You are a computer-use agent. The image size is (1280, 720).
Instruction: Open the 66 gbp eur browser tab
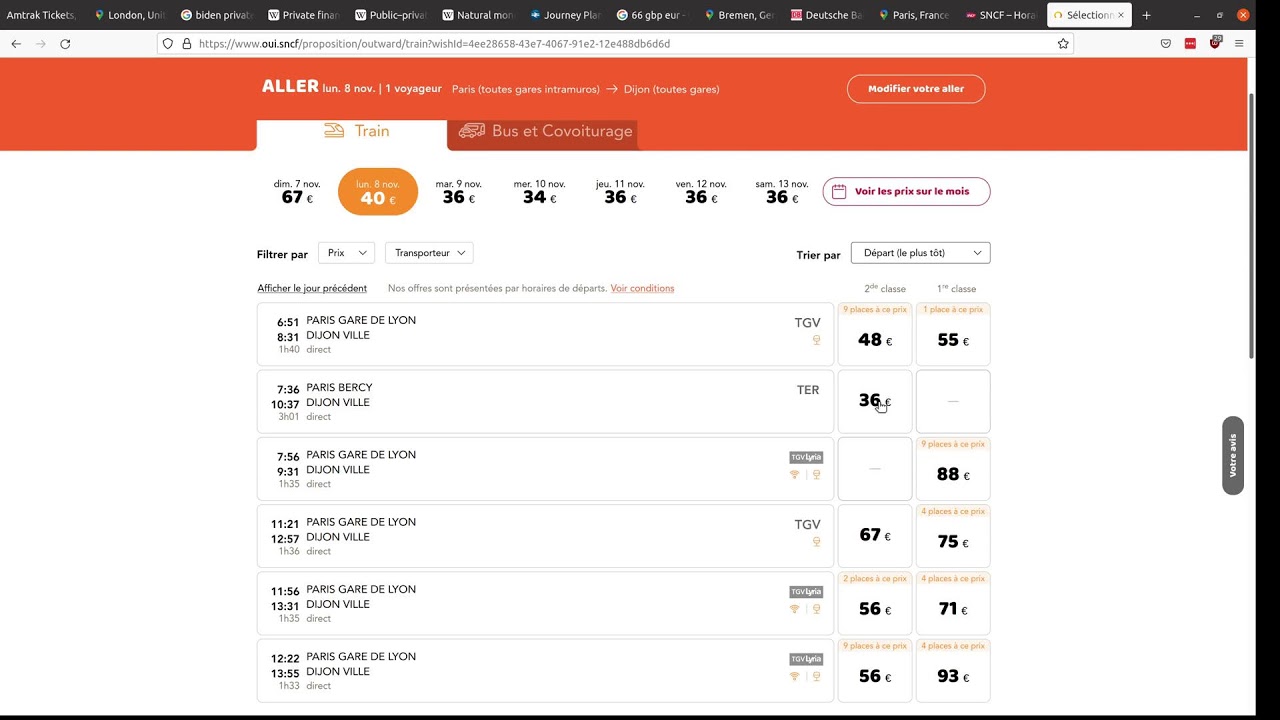point(651,15)
